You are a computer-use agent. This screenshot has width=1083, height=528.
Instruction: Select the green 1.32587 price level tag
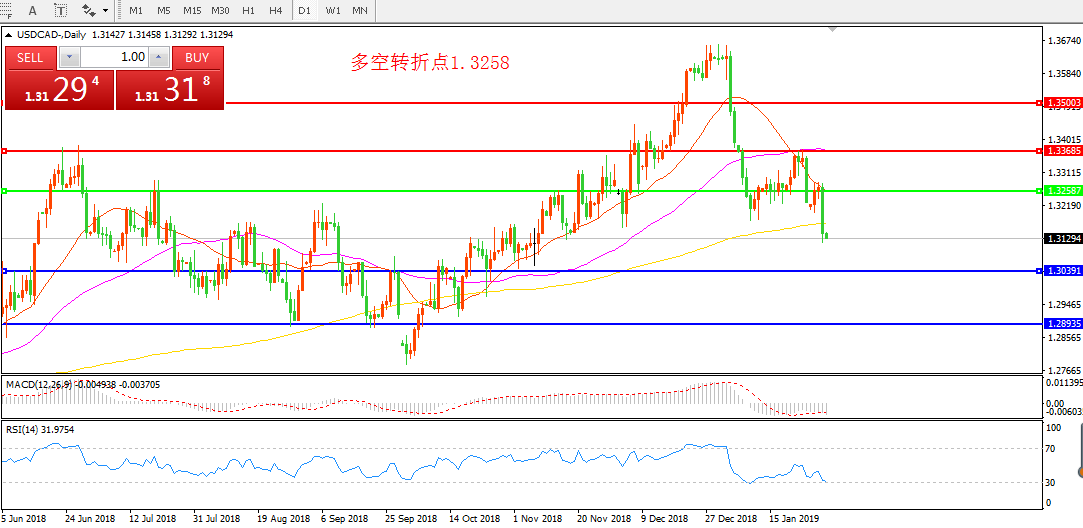pyautogui.click(x=1061, y=190)
